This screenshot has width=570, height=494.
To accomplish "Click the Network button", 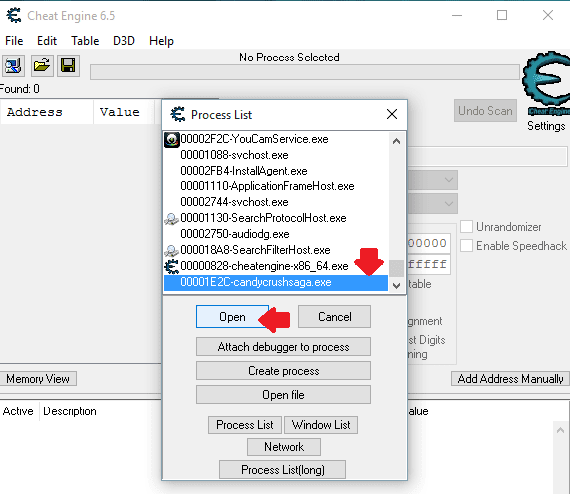I will pos(284,447).
